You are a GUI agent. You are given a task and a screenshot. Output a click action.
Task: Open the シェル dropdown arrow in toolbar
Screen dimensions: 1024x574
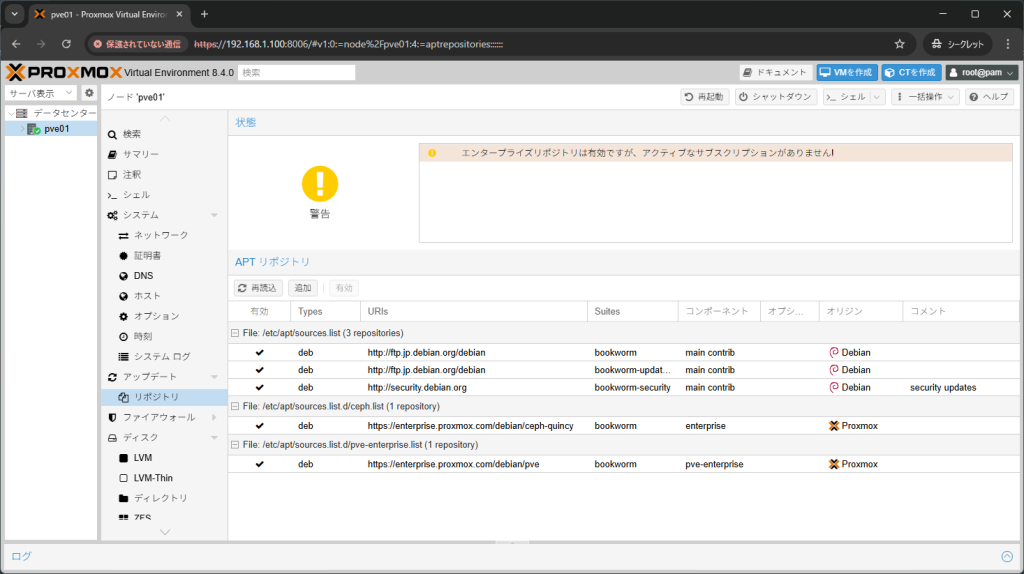877,97
